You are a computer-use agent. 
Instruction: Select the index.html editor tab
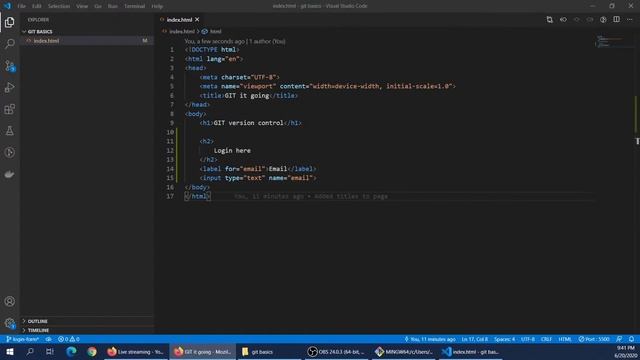click(179, 20)
